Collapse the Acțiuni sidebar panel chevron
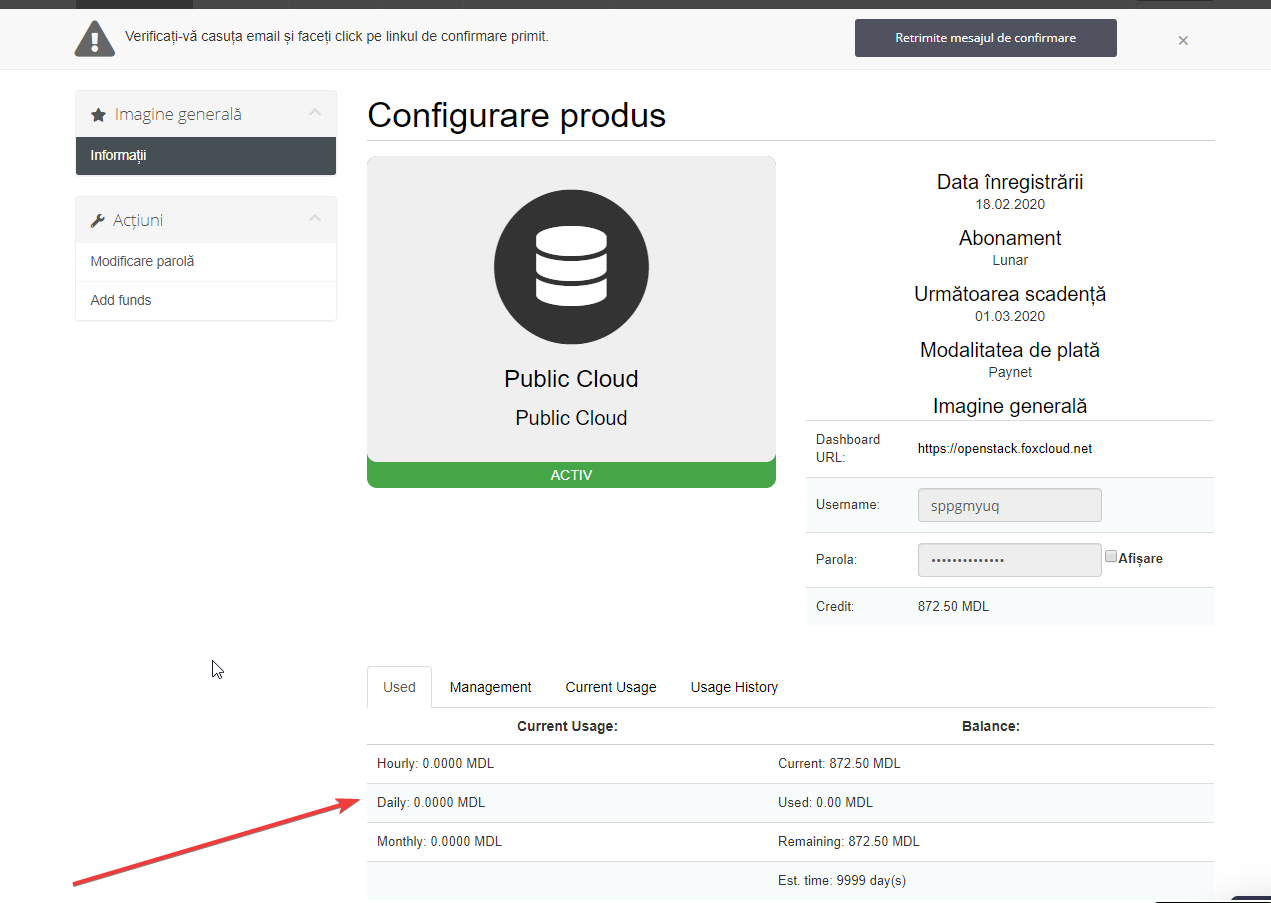Viewport: 1271px width, 903px height. pyautogui.click(x=315, y=219)
